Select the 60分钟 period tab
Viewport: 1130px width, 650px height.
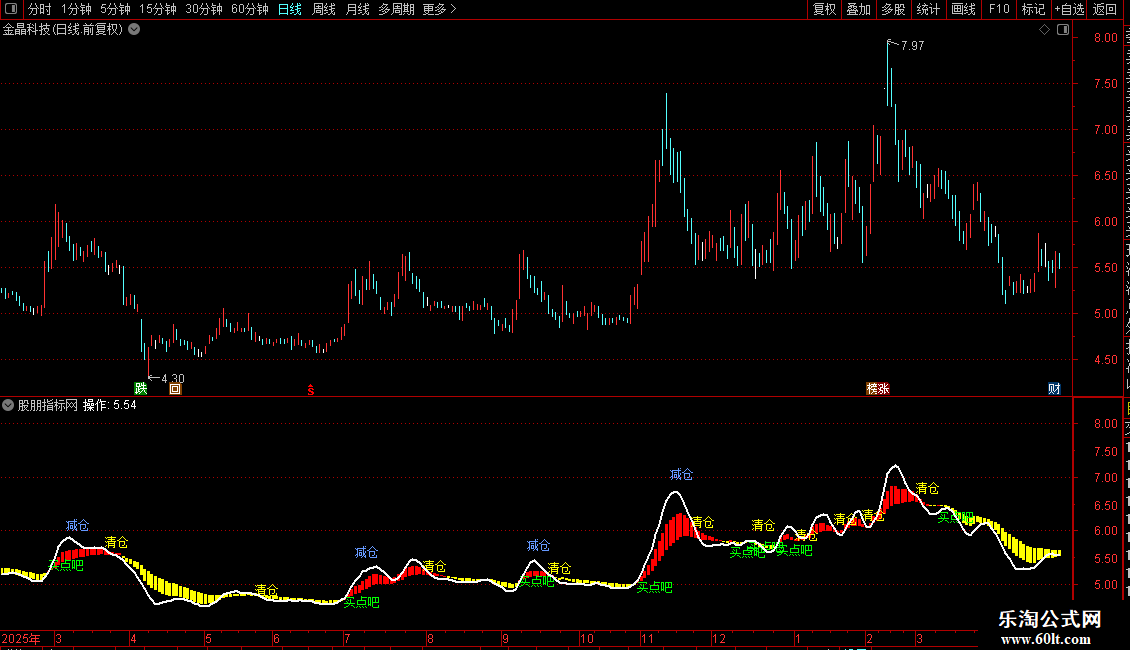tap(249, 9)
